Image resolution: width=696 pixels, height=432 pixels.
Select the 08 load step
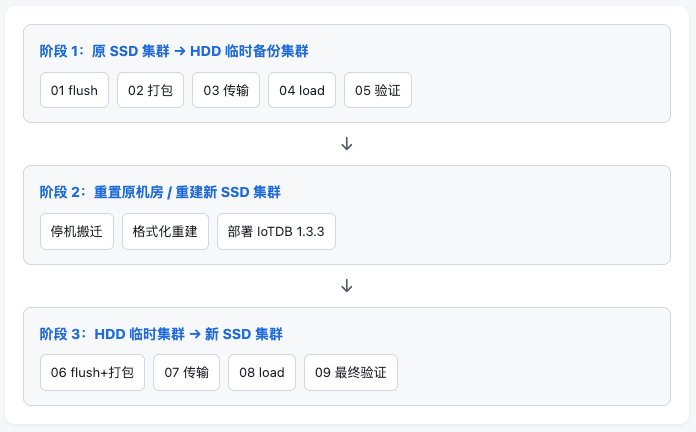point(262,373)
